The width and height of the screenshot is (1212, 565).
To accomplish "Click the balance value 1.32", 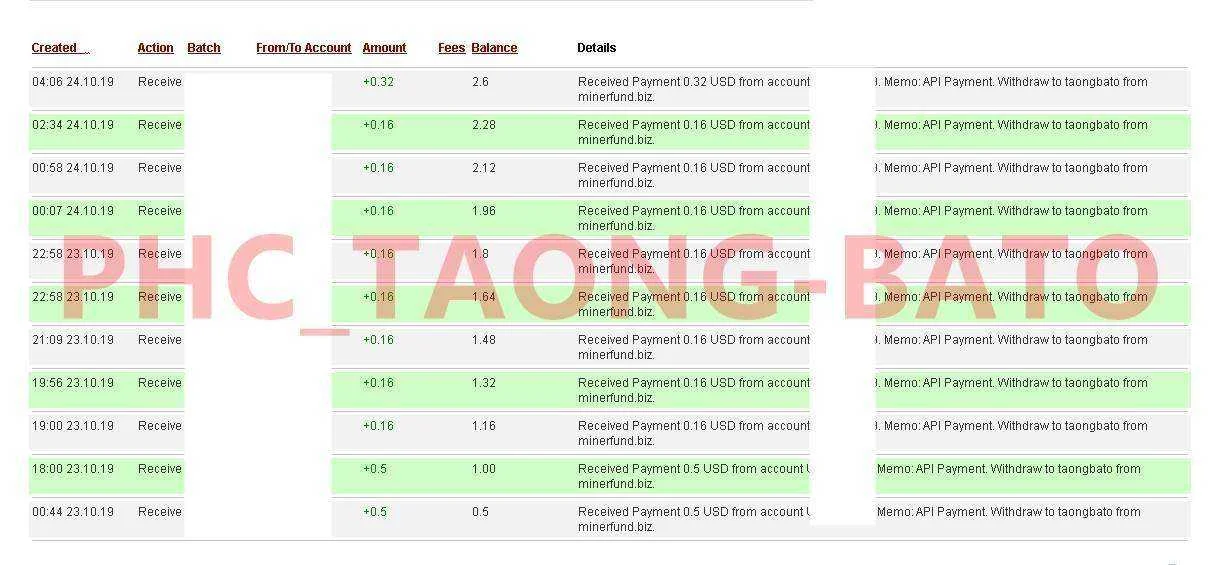I will [484, 383].
